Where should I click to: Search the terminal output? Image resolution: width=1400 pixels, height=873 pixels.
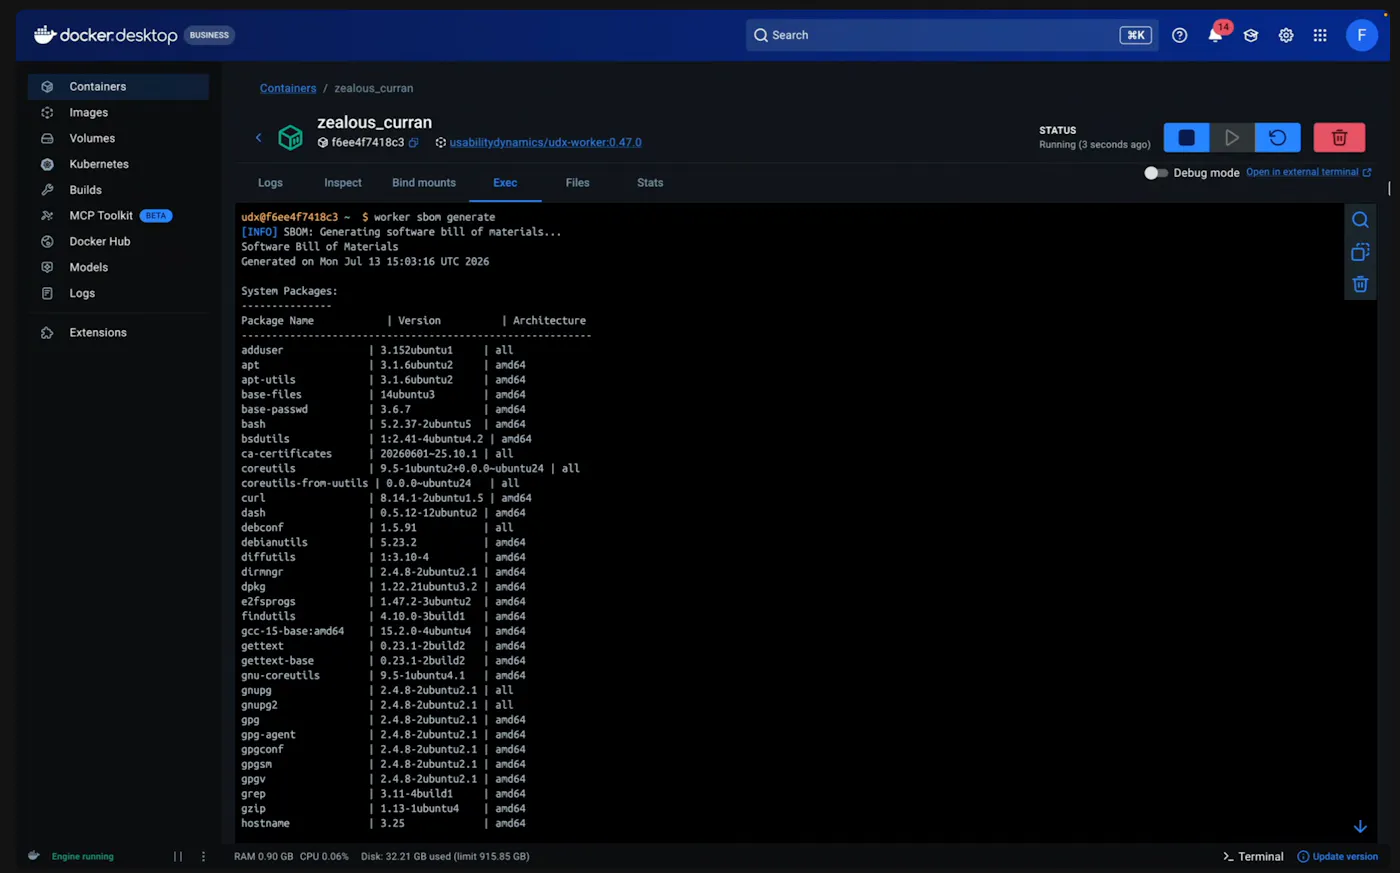pos(1360,220)
